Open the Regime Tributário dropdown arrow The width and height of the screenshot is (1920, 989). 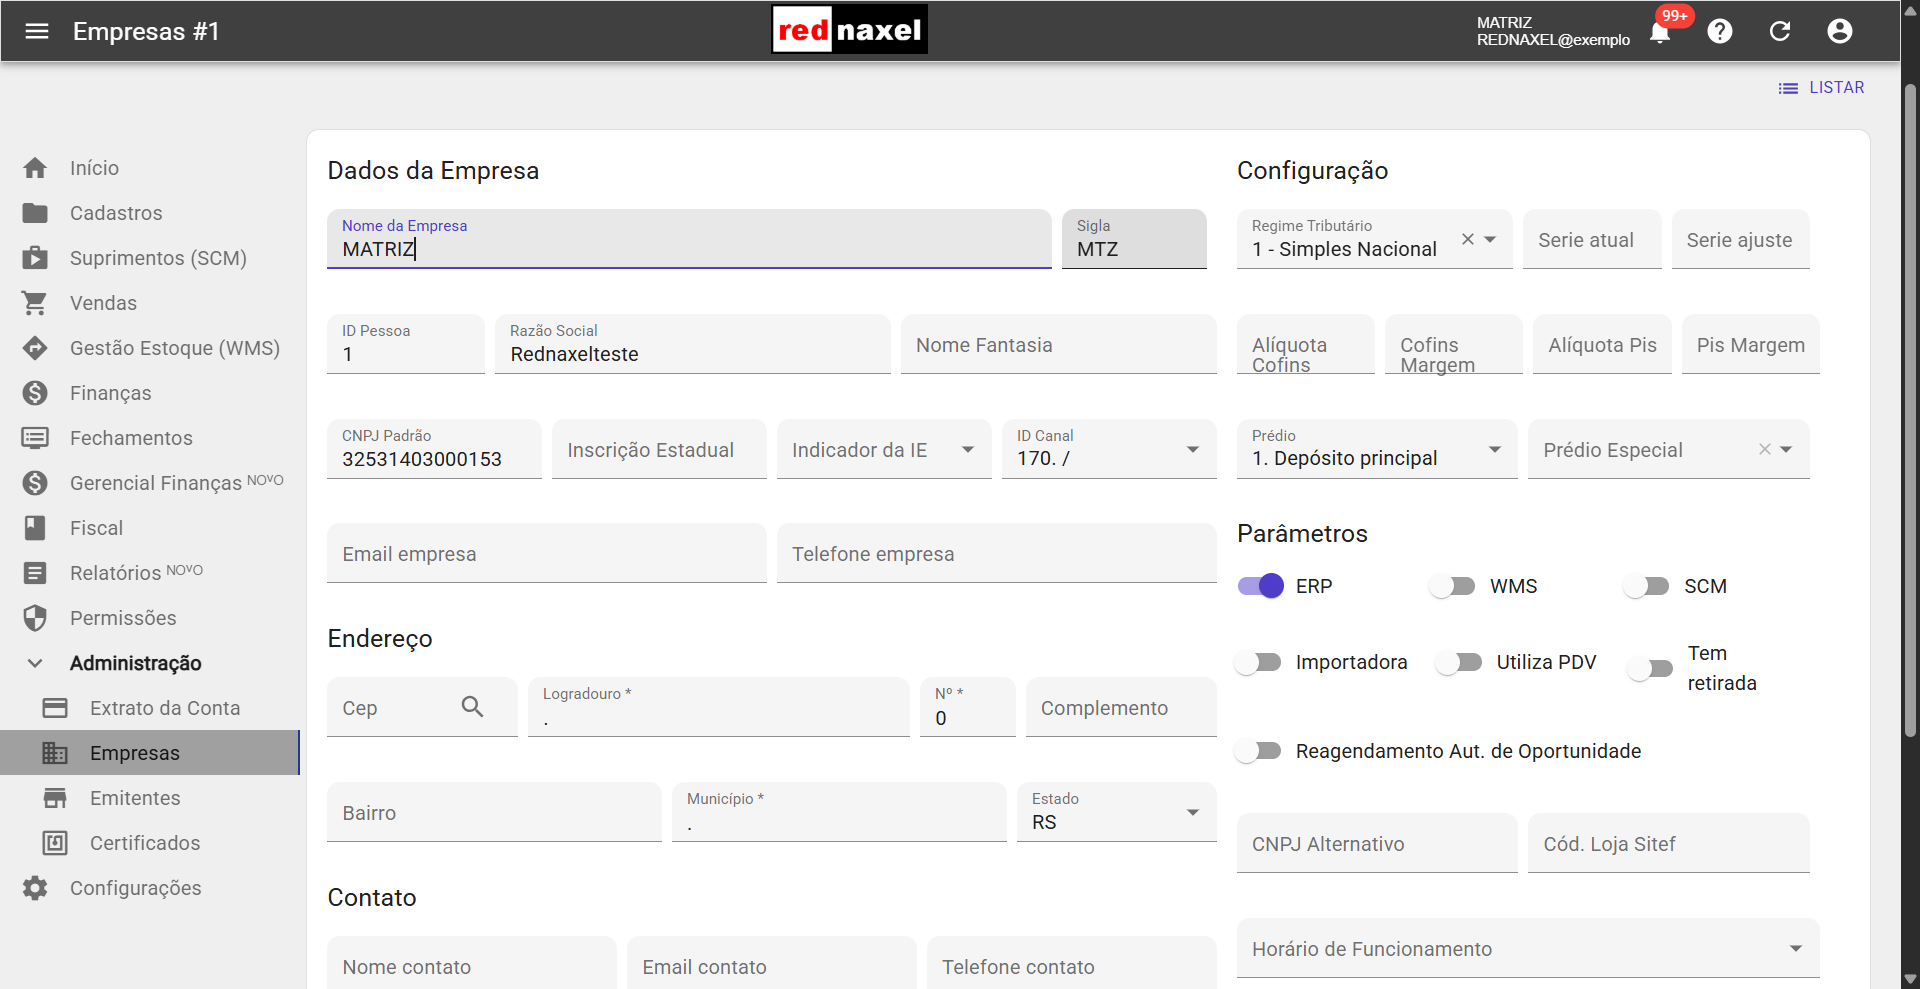tap(1490, 239)
